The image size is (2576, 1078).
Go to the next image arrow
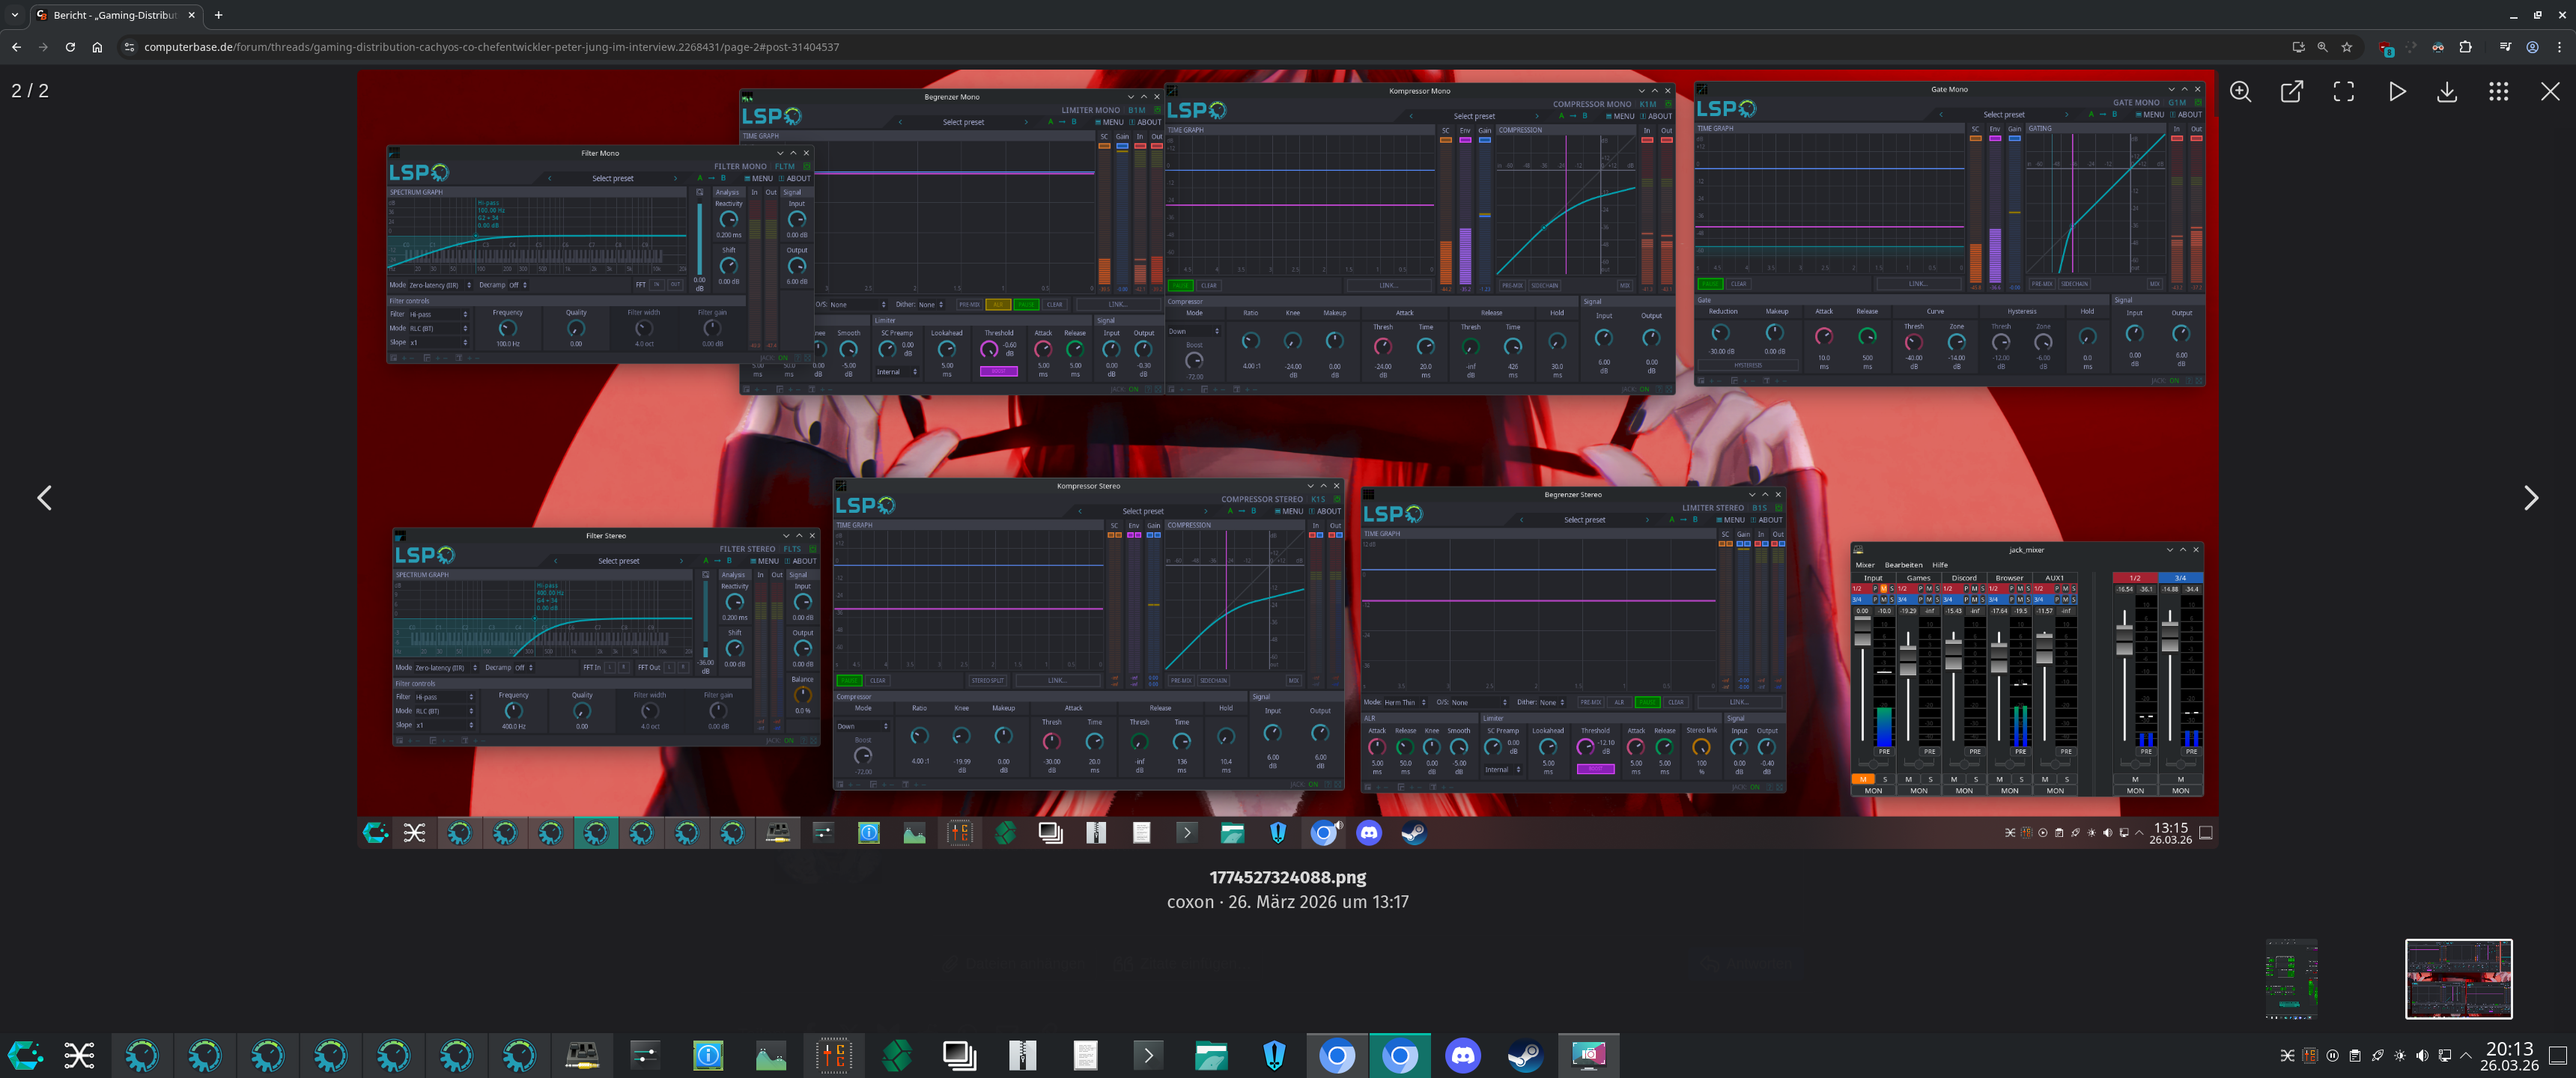point(2530,498)
